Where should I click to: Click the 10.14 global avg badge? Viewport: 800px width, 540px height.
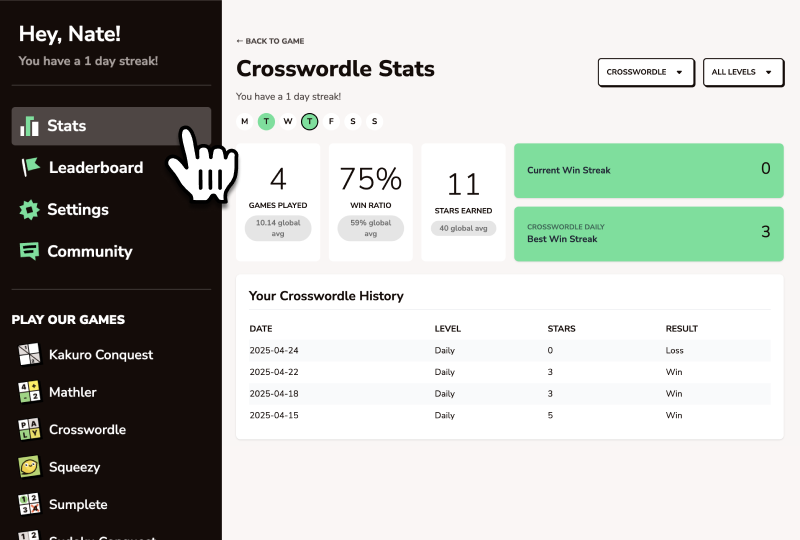[x=278, y=228]
